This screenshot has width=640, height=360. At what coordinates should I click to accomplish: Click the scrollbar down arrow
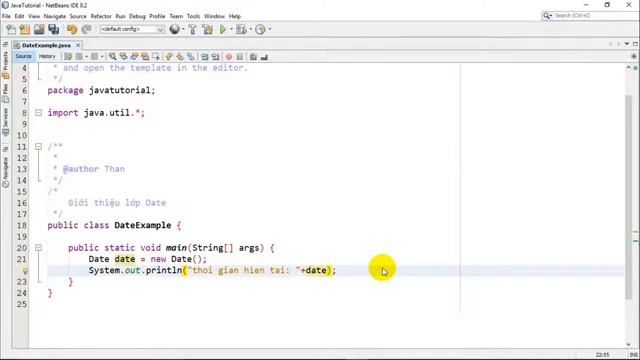tap(629, 344)
